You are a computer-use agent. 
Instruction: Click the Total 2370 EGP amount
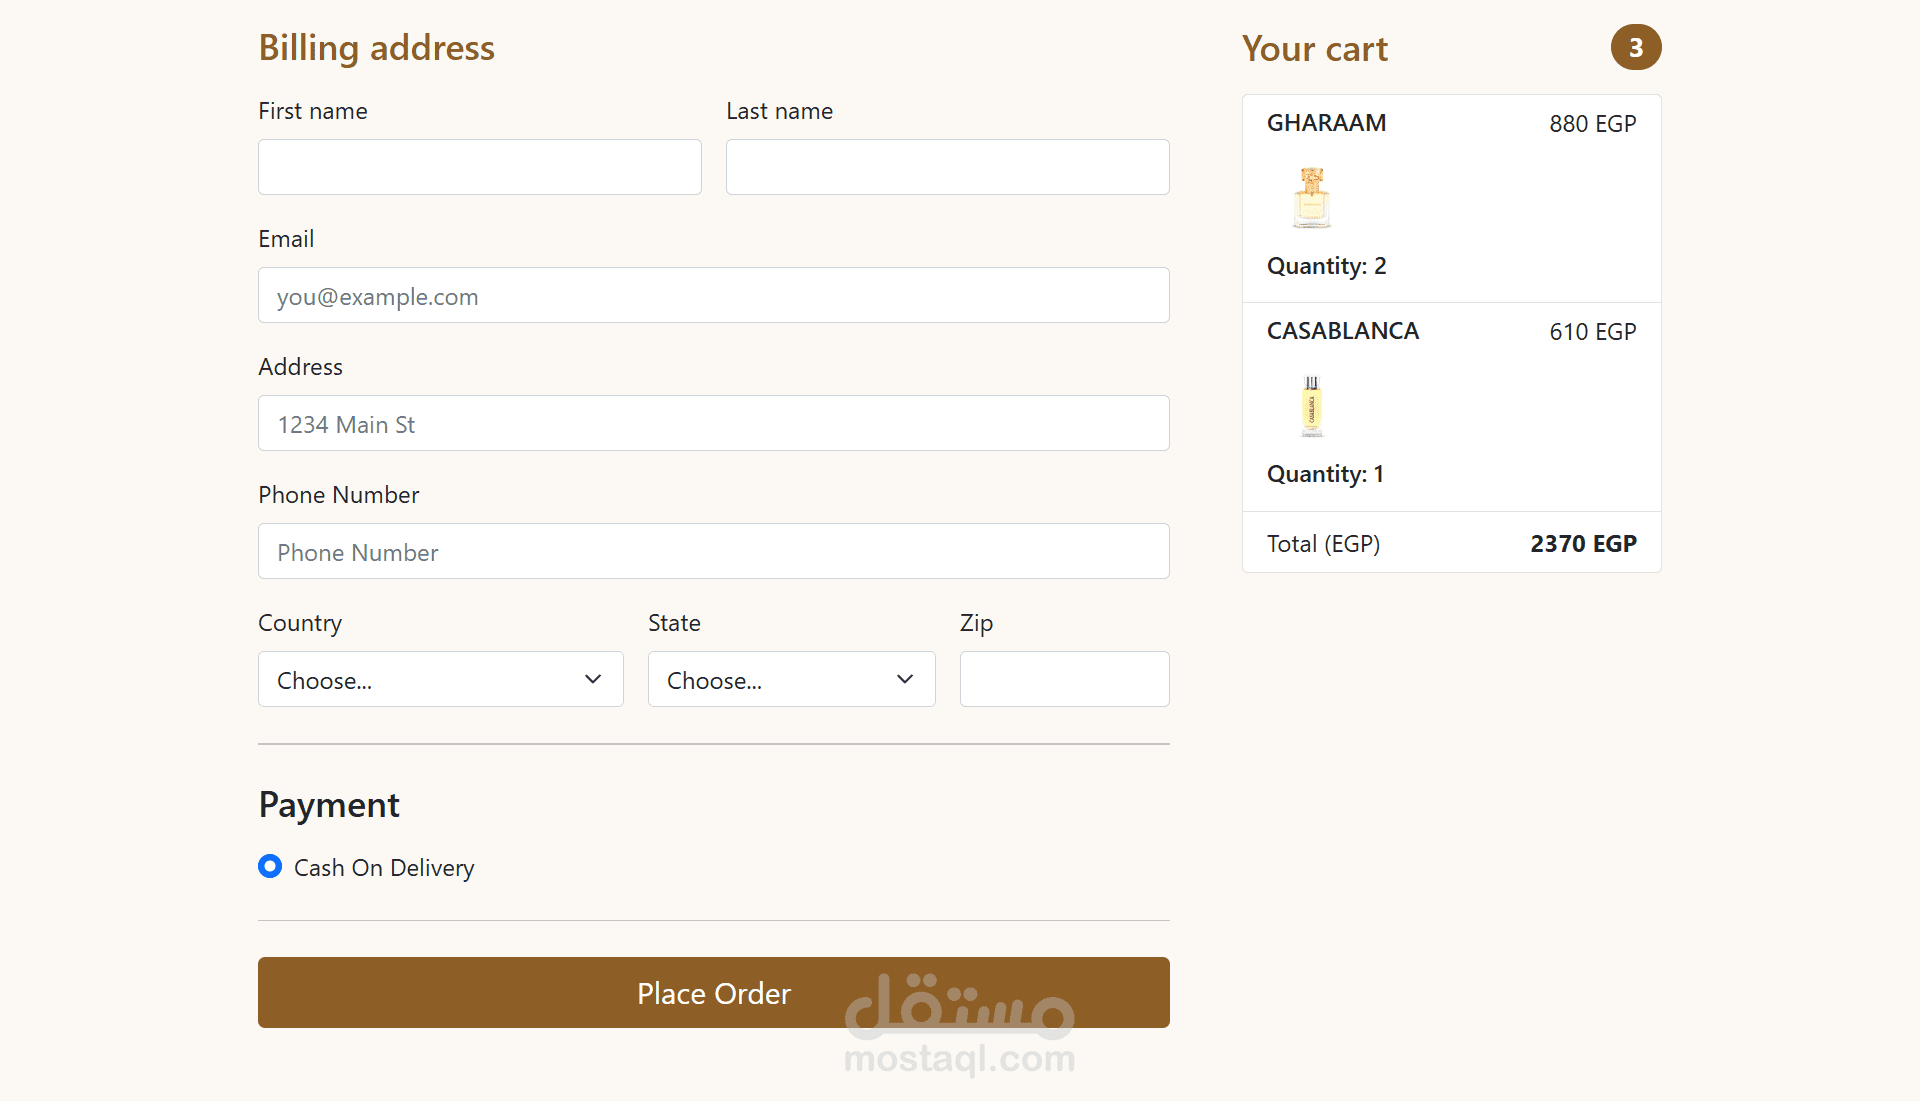pyautogui.click(x=1582, y=544)
